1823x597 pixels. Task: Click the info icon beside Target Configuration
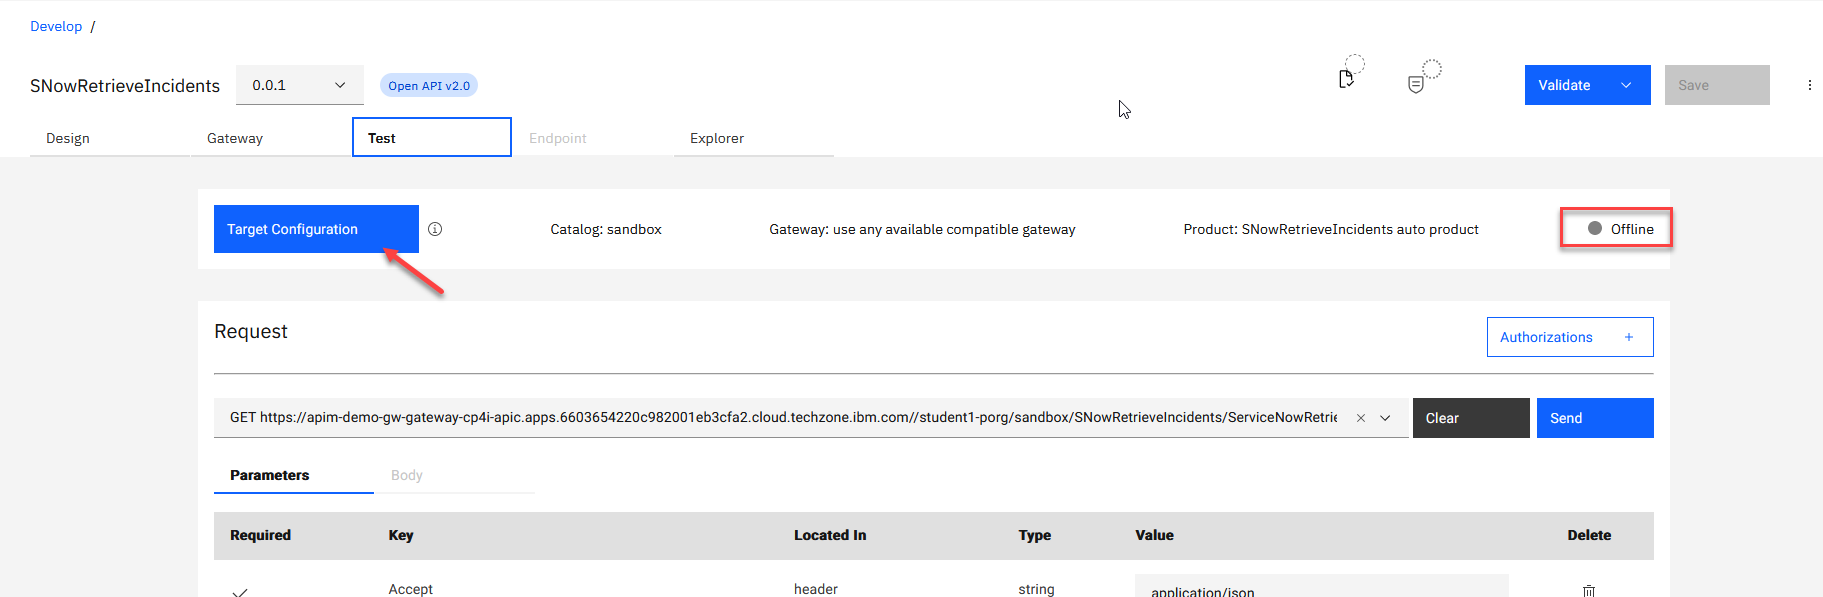click(x=435, y=229)
